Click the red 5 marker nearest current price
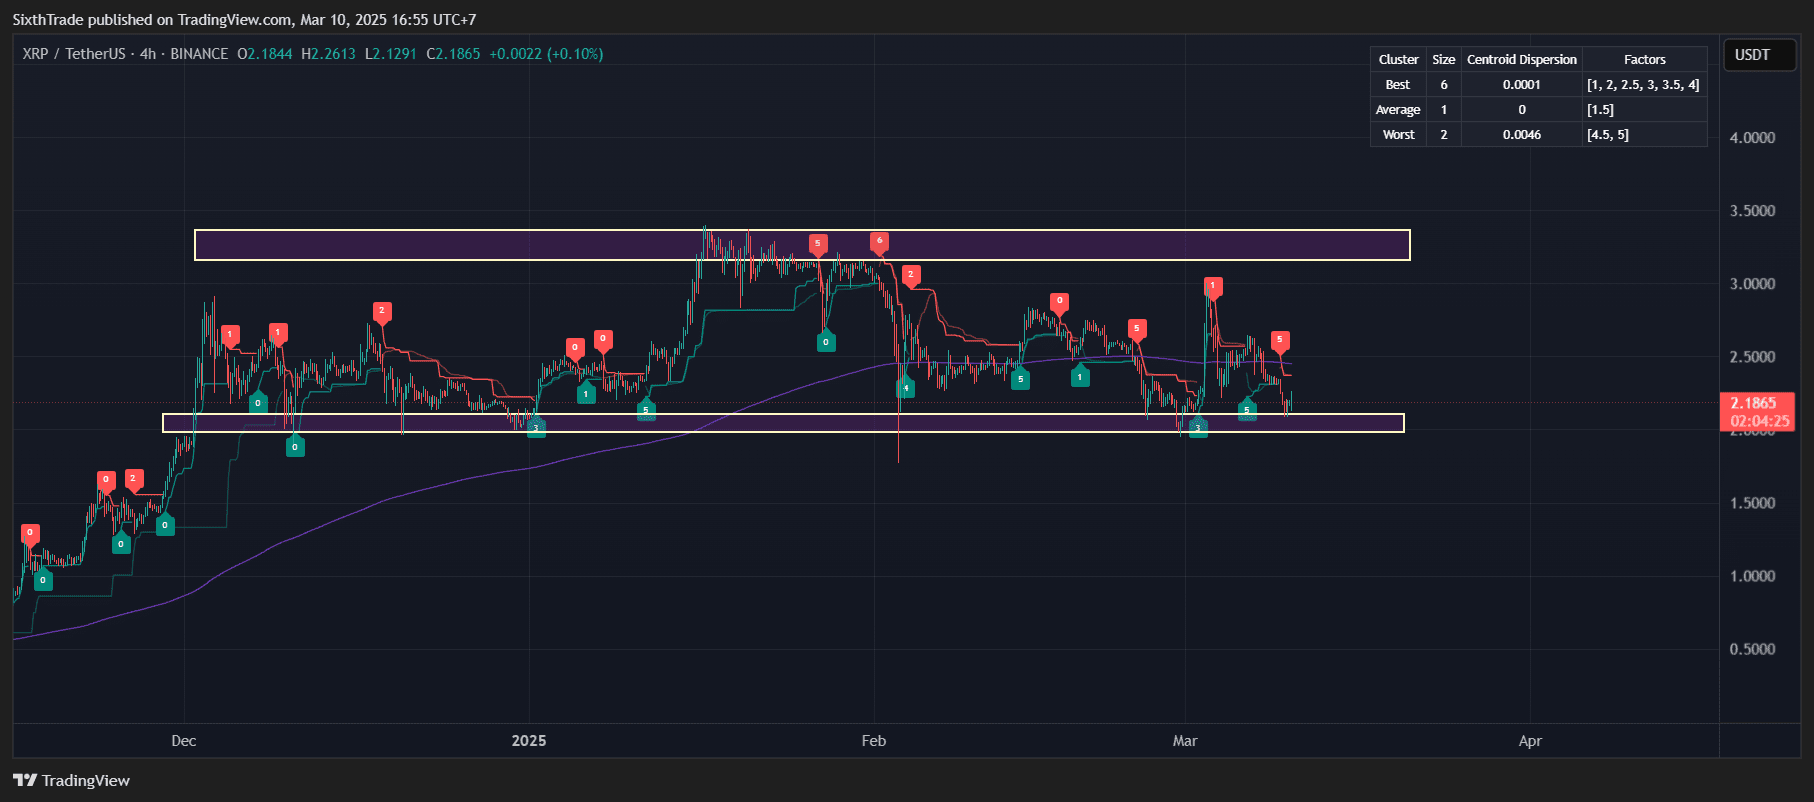The width and height of the screenshot is (1814, 802). click(1279, 340)
